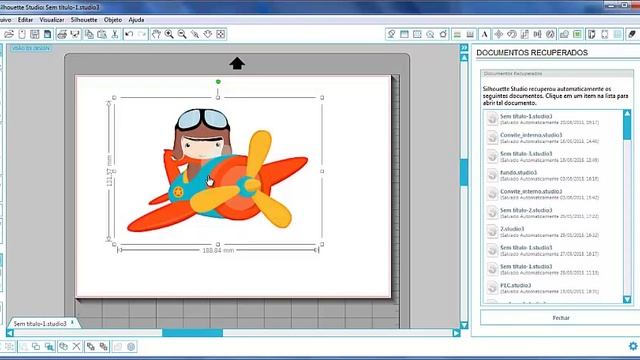Viewport: 640px width, 360px height.
Task: Open the Replicate window icon
Action: coord(551,34)
